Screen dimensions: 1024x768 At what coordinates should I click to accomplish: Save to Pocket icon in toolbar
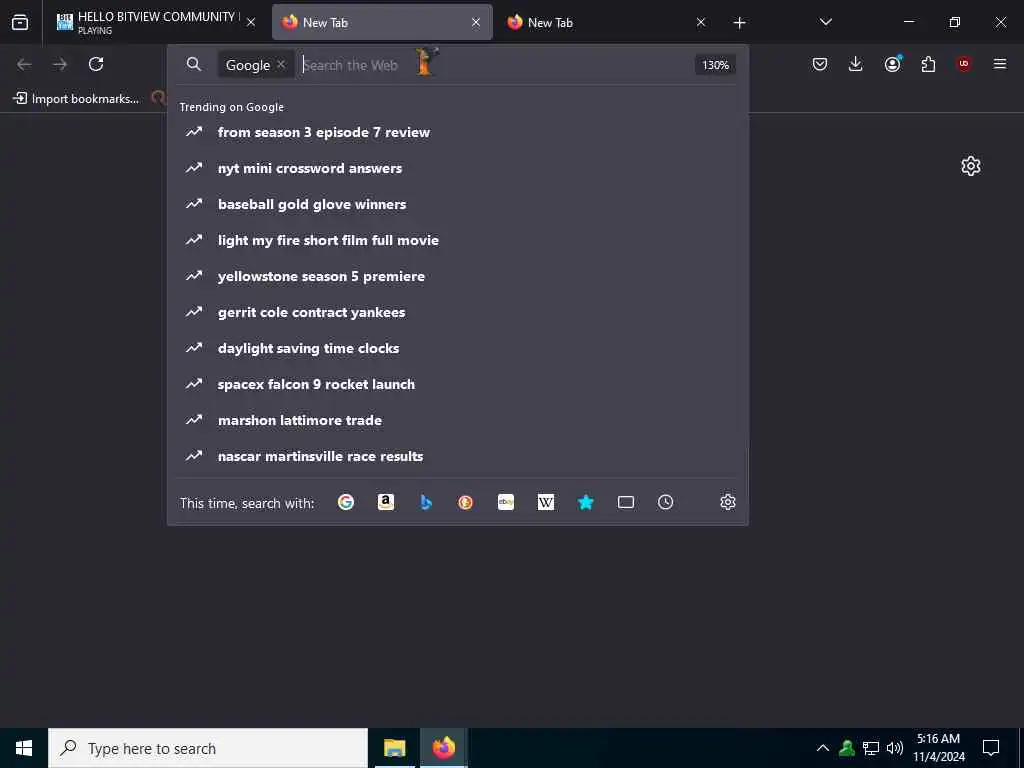820,64
